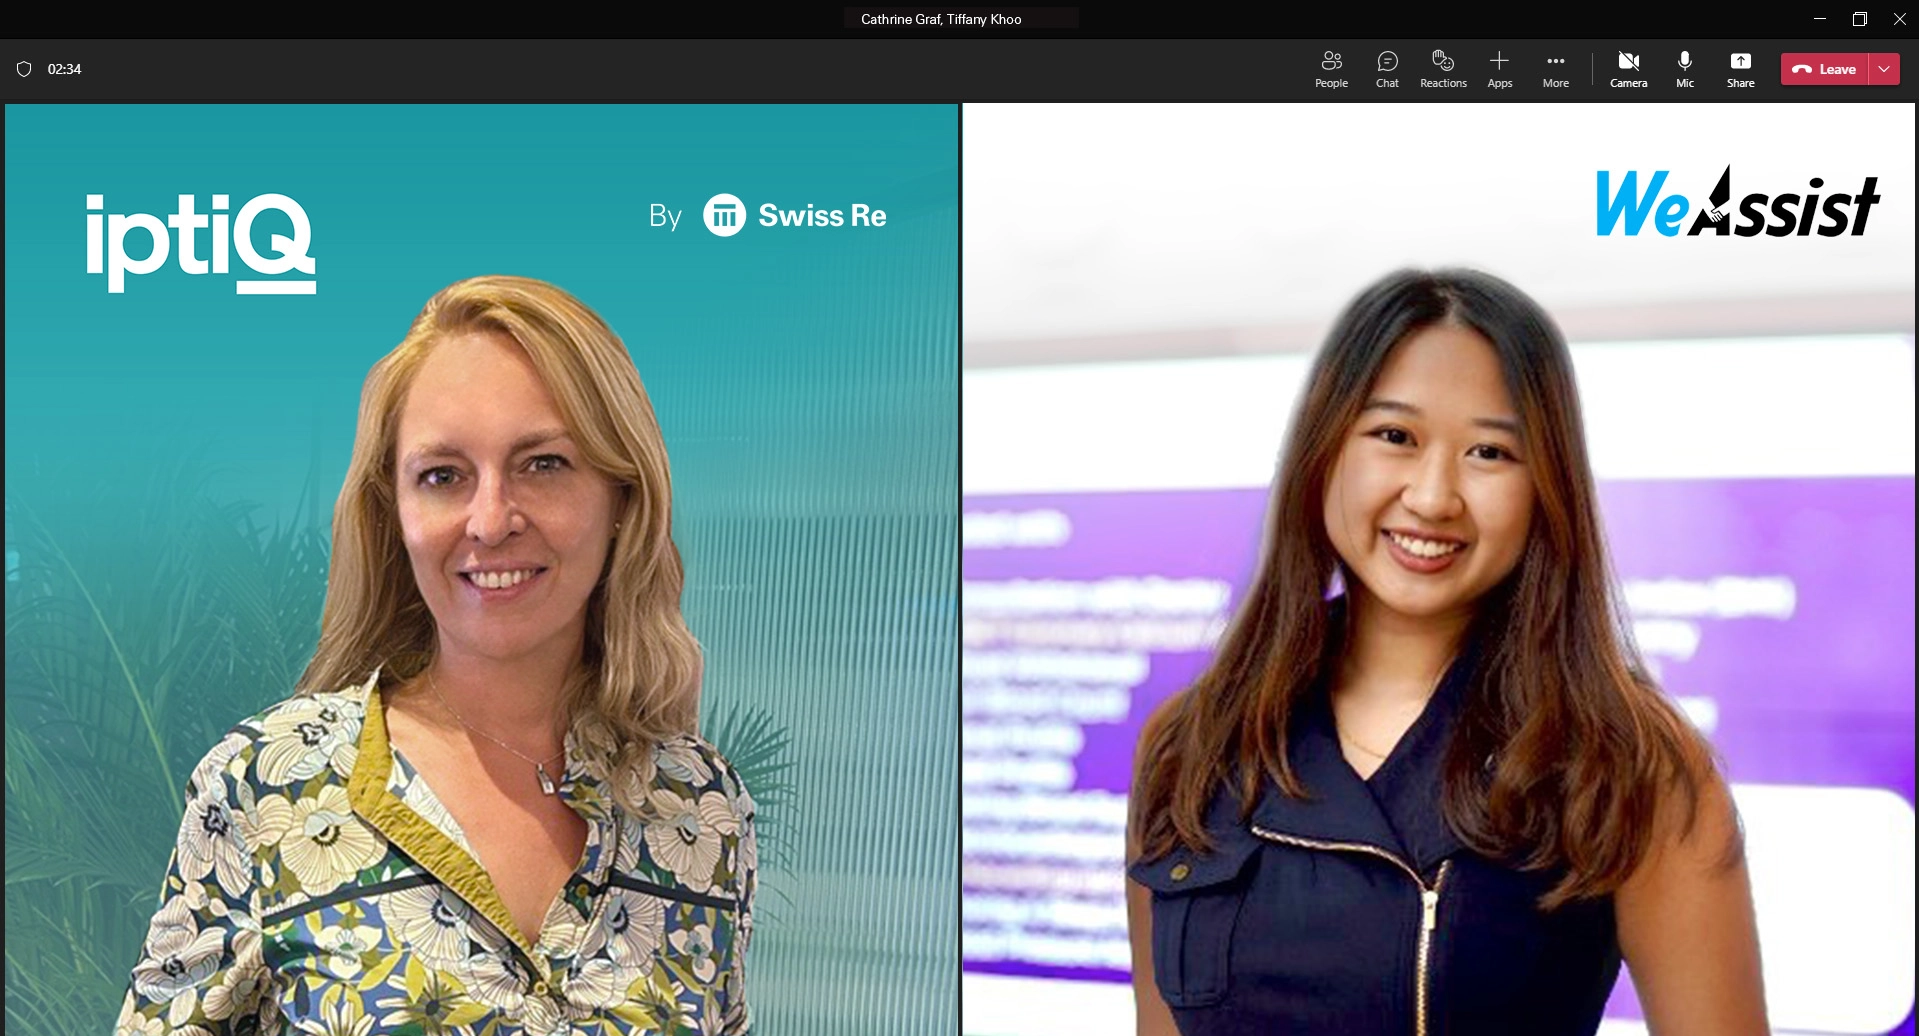Image resolution: width=1919 pixels, height=1036 pixels.
Task: Minimize the Teams meeting window
Action: point(1819,18)
